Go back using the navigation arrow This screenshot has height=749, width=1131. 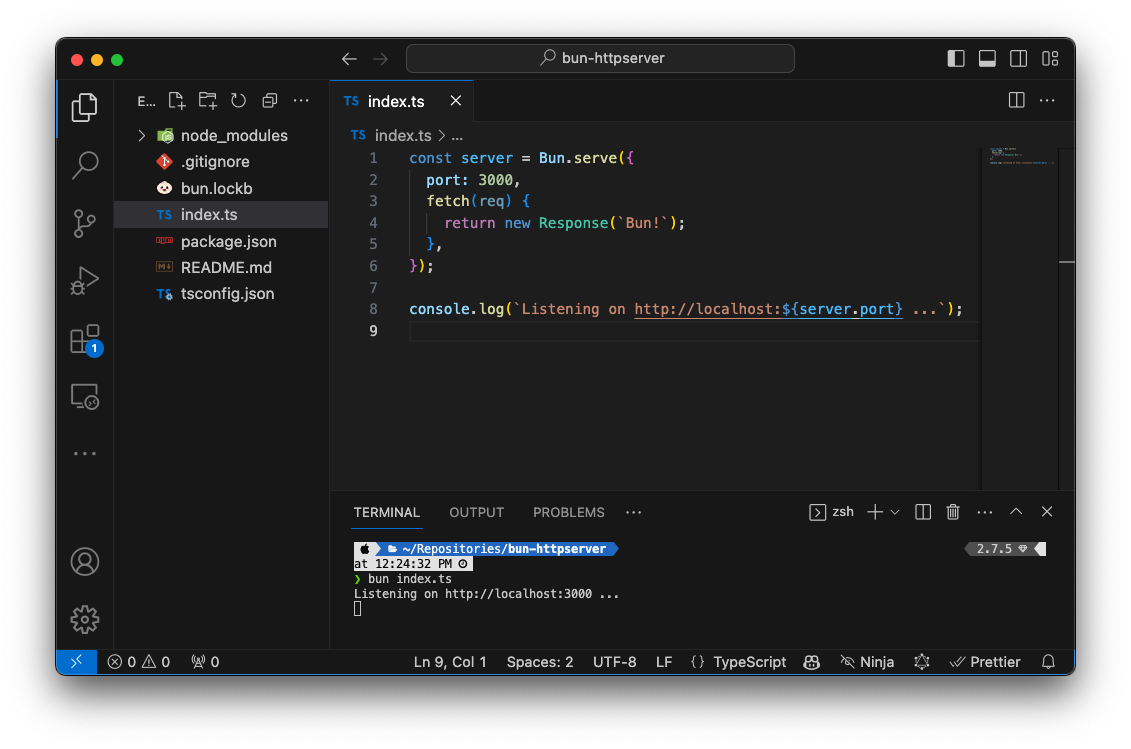349,58
